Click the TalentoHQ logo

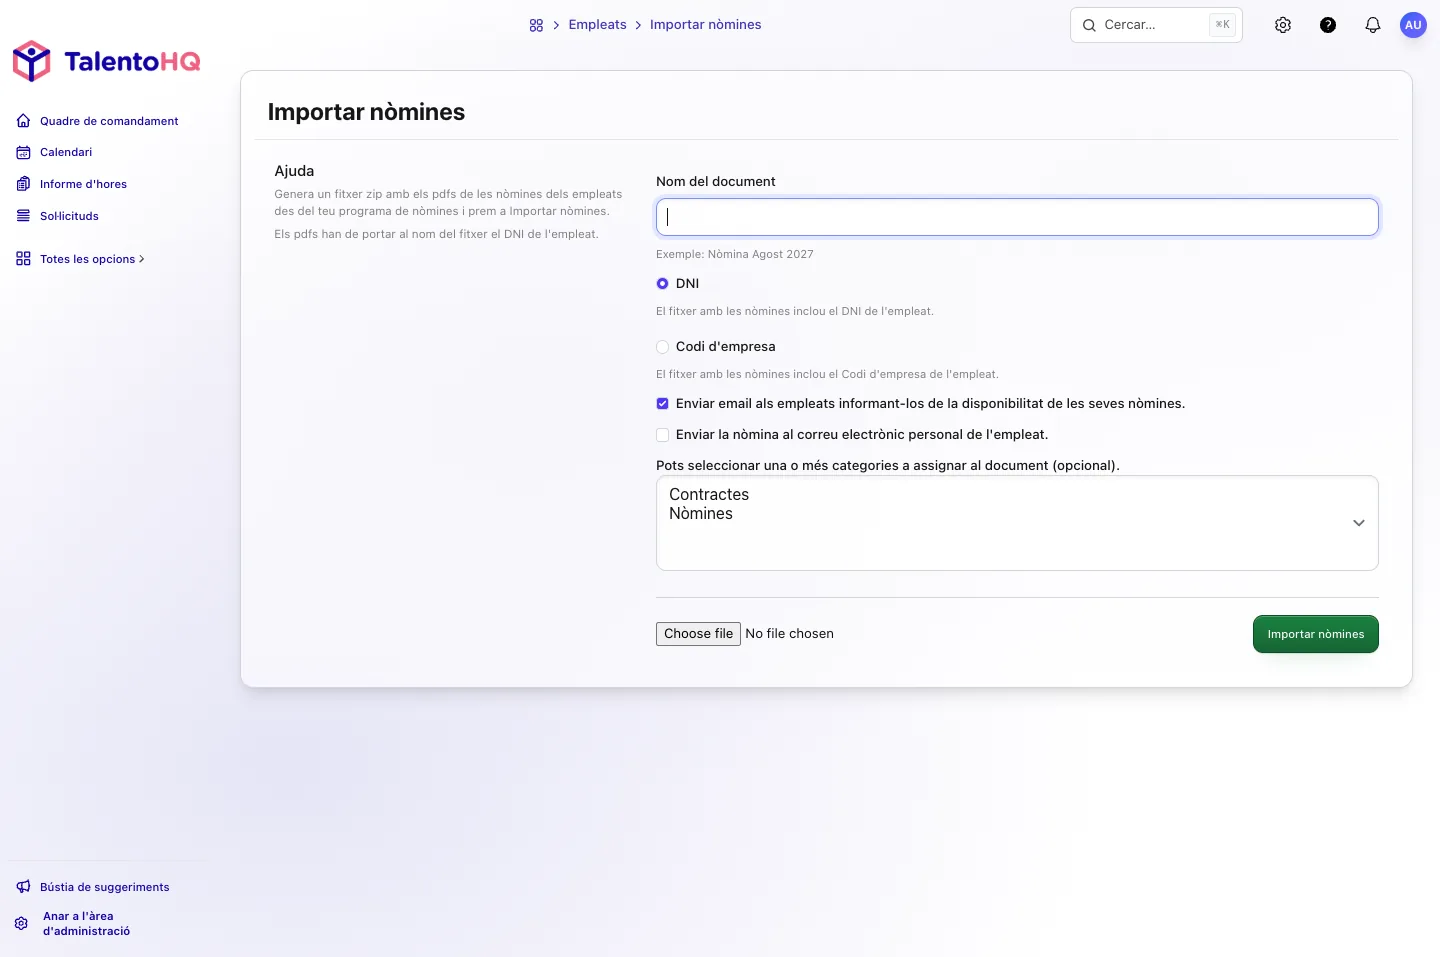106,61
